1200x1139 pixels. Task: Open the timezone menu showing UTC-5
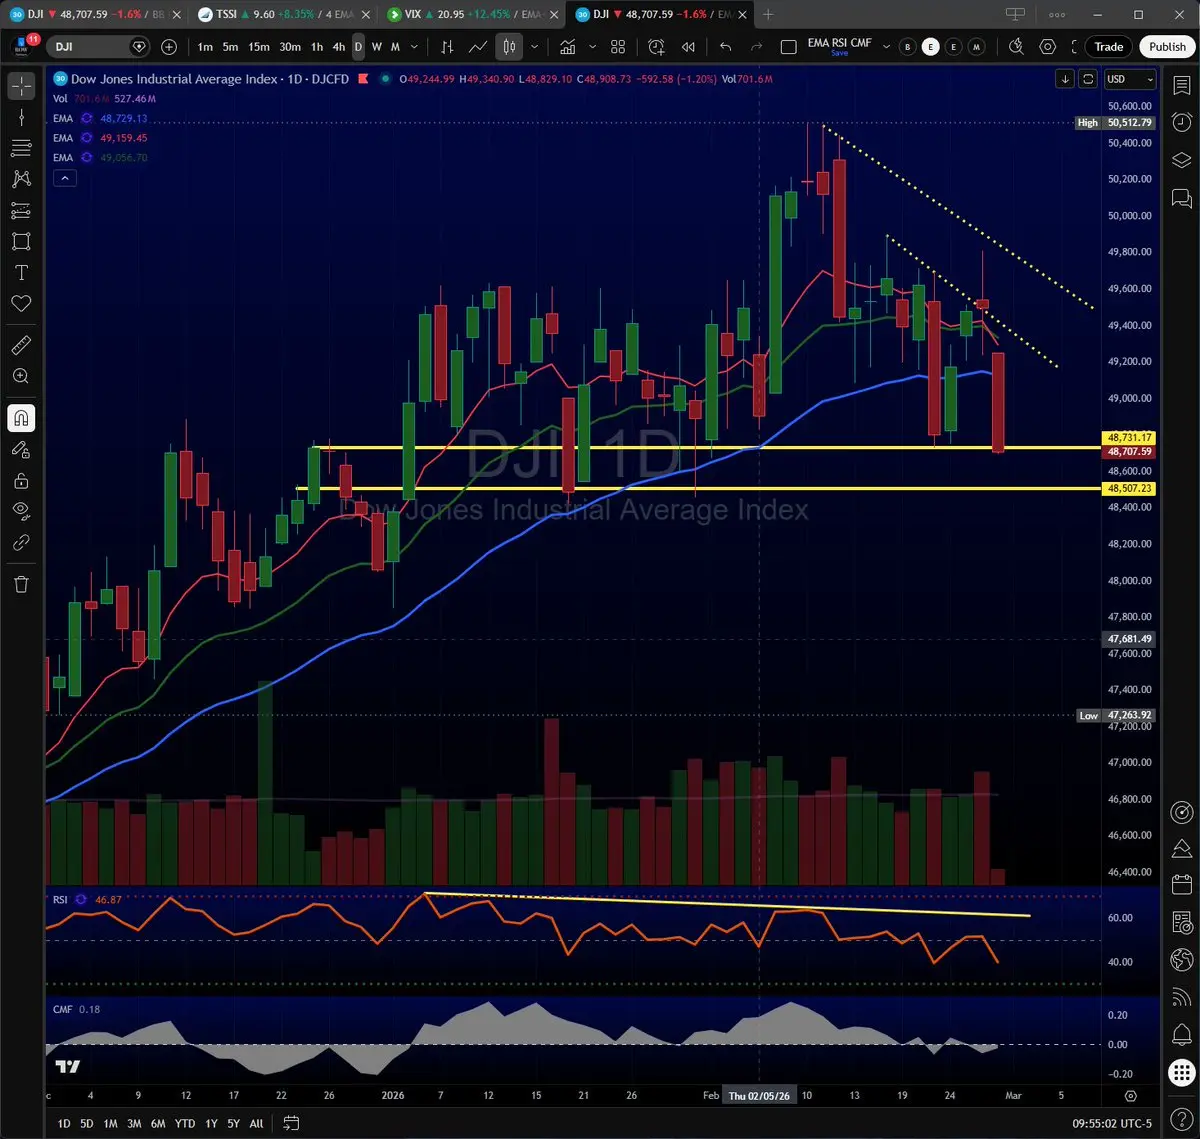click(x=1114, y=1123)
